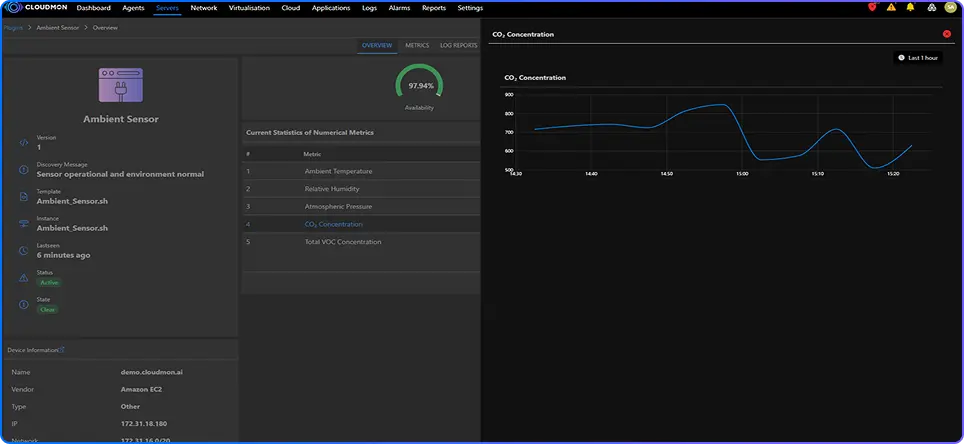Click the Version code-brackets icon
This screenshot has width=964, height=444.
coord(23,143)
